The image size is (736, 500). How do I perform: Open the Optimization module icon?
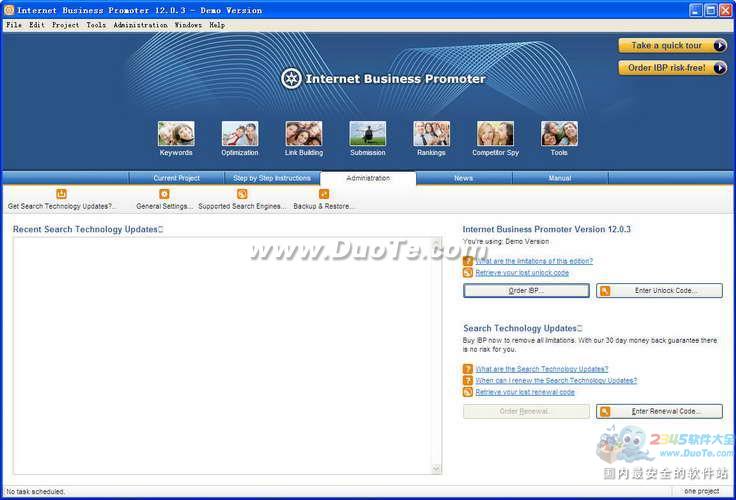click(240, 134)
